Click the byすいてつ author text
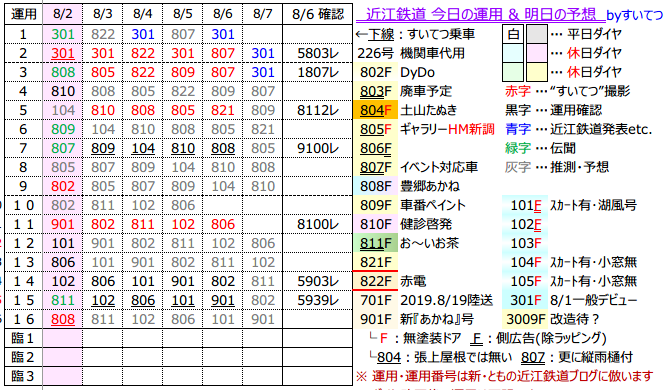The image size is (672, 390). 635,16
